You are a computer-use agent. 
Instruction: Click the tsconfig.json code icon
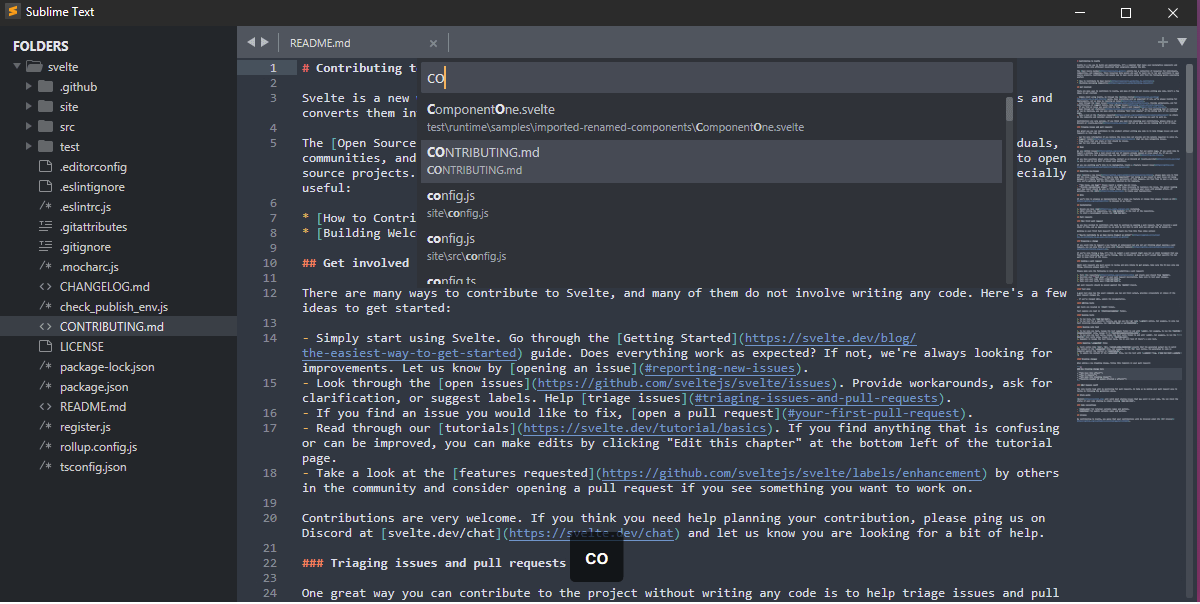click(x=45, y=467)
